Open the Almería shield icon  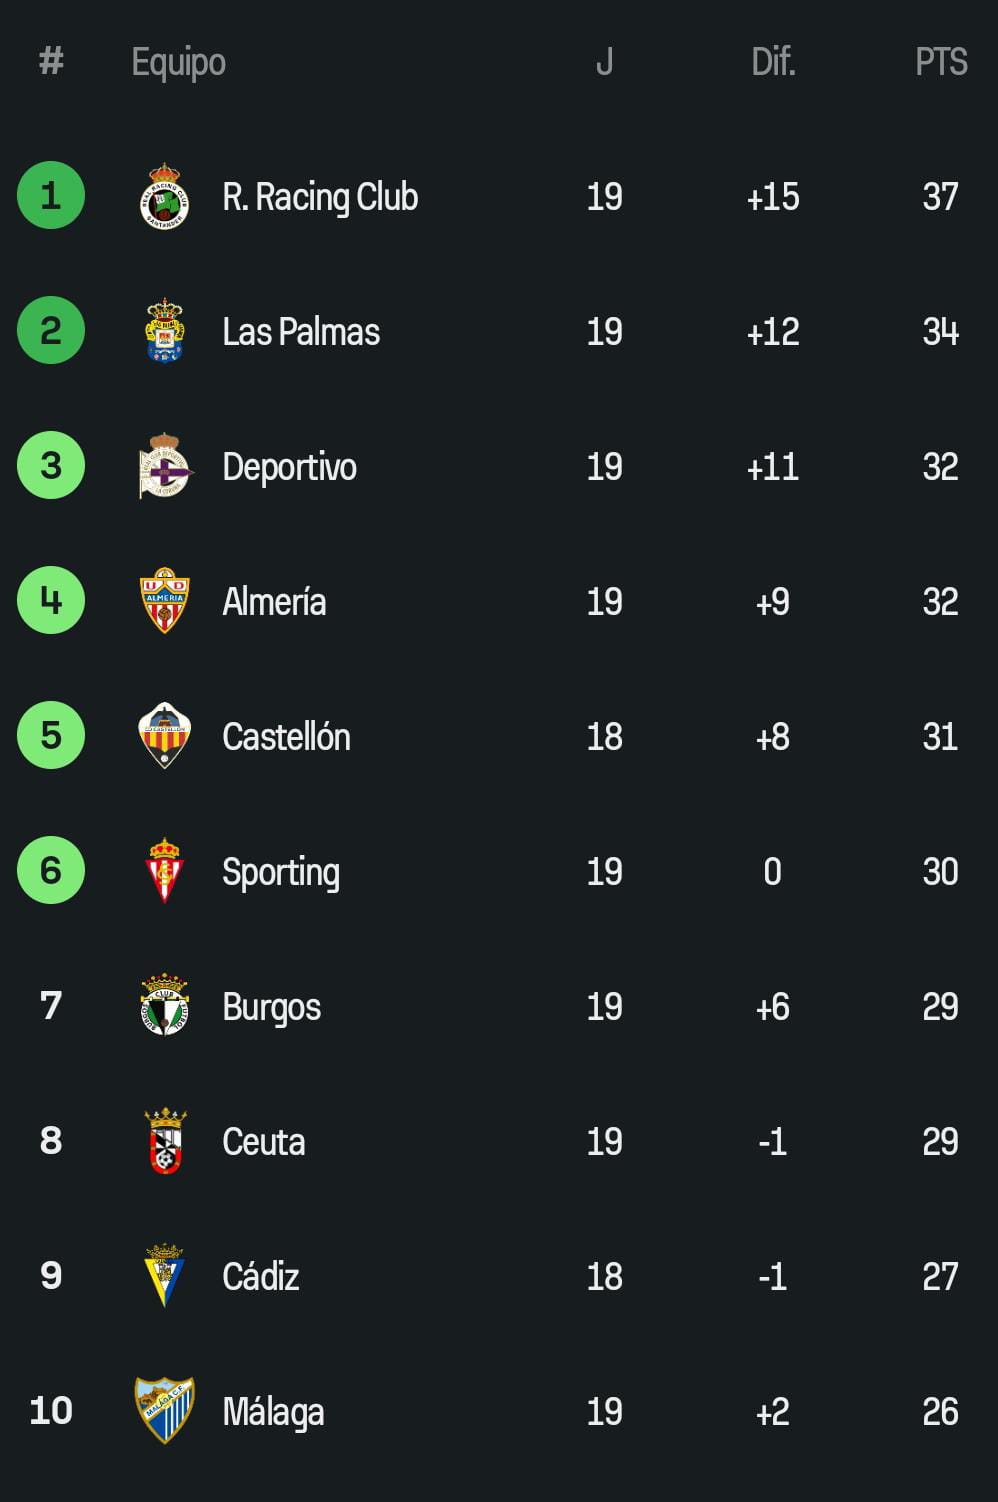164,601
